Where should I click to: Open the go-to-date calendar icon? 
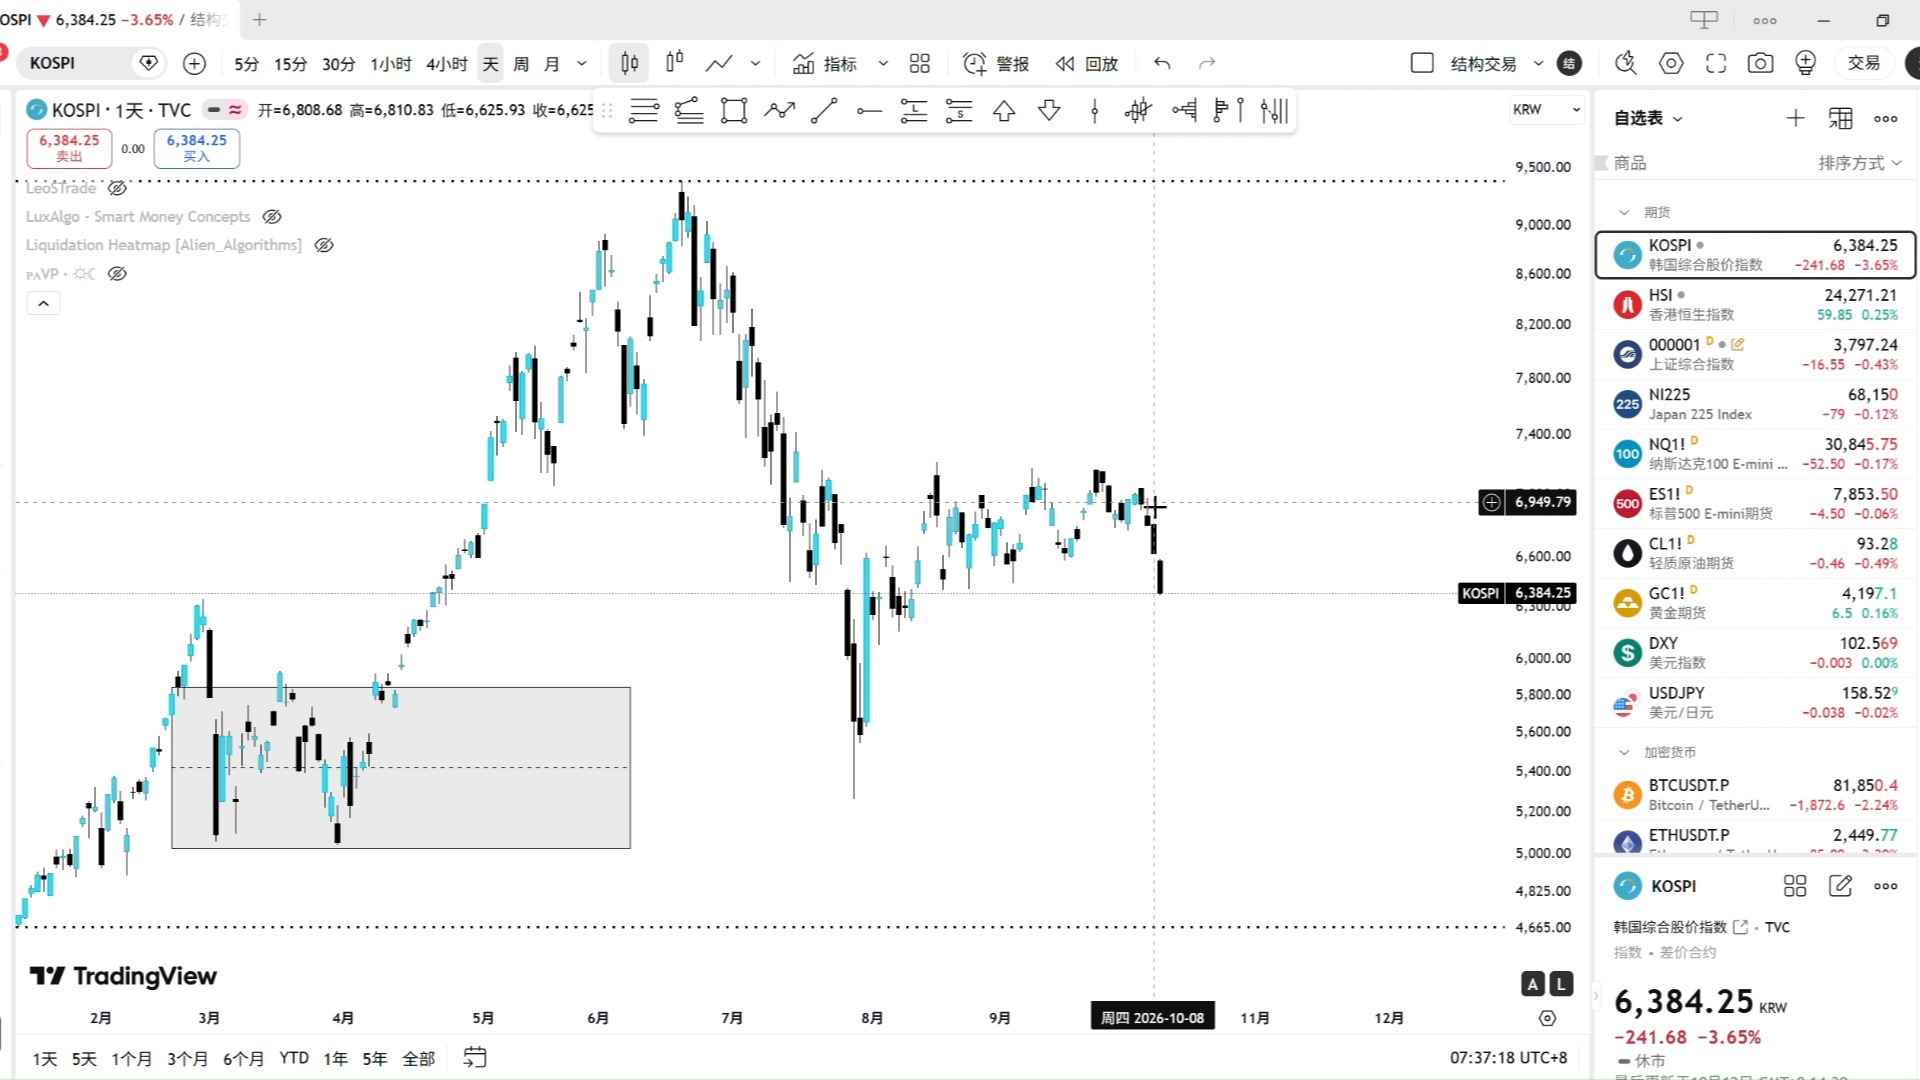coord(475,1057)
